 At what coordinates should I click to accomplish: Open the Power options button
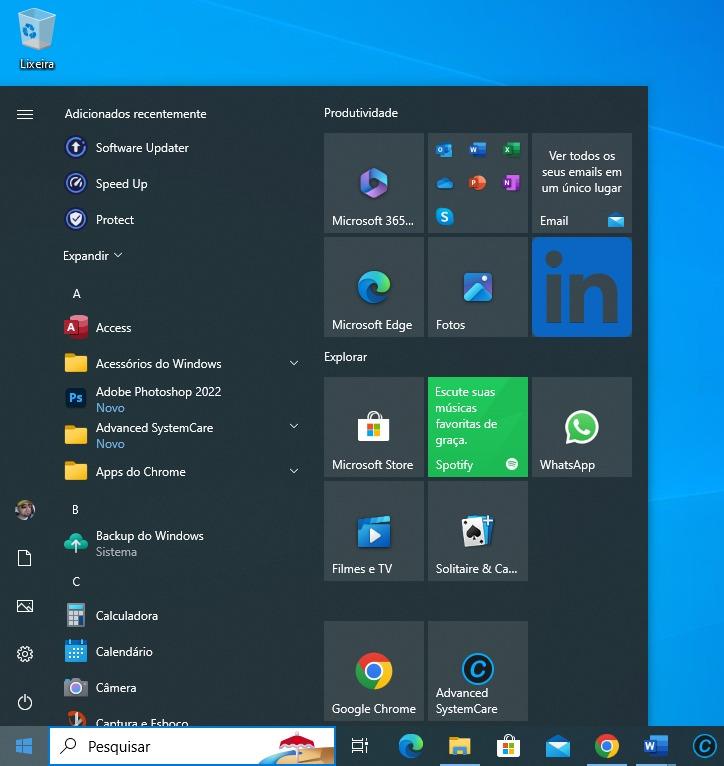25,702
